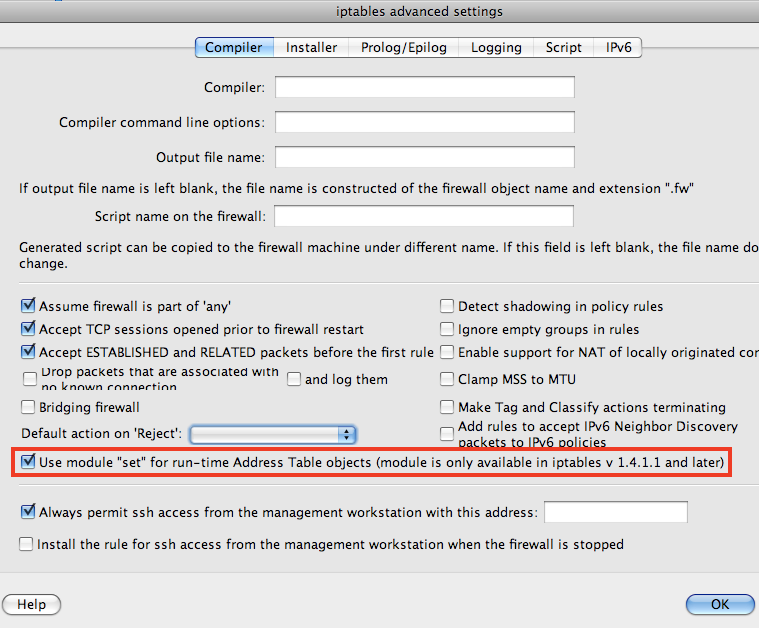Switch to the Logging tab
The height and width of the screenshot is (628, 759).
point(496,47)
